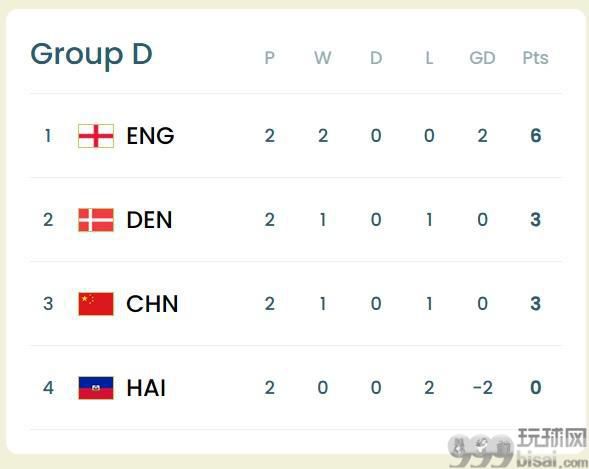Select the ENG team name
The image size is (589, 469).
click(x=150, y=136)
